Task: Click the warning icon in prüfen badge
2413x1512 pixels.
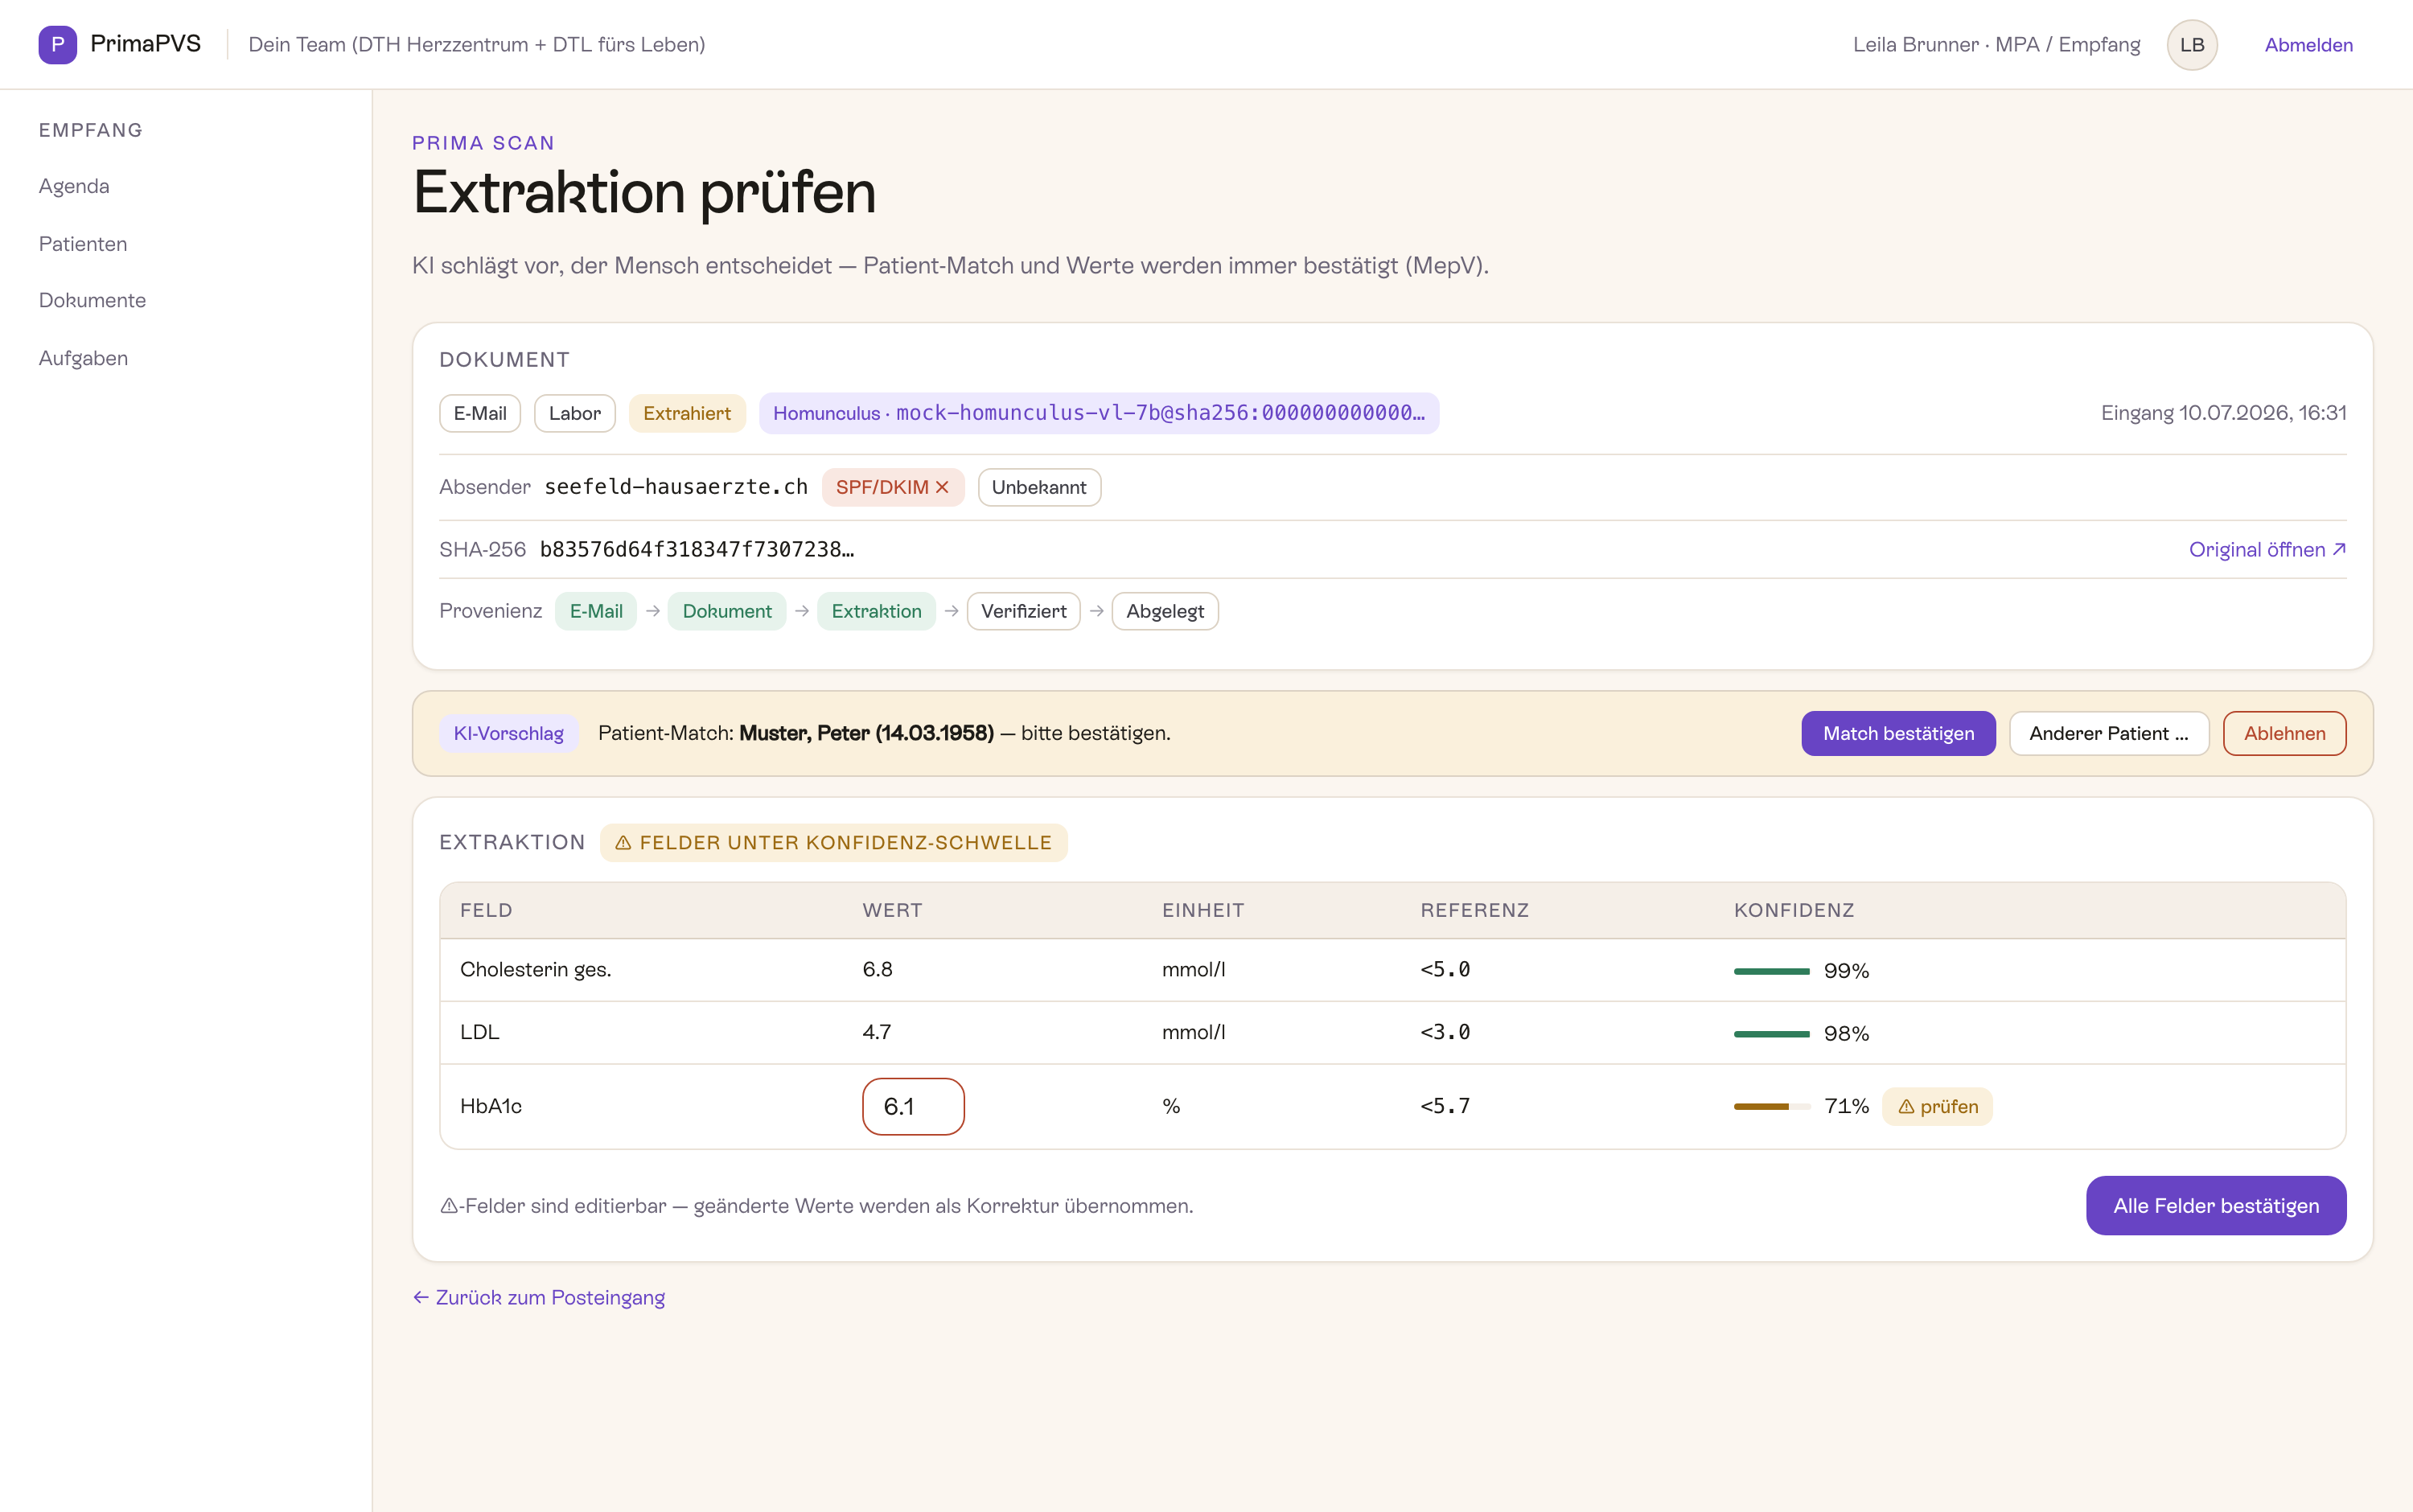Action: (x=1906, y=1106)
